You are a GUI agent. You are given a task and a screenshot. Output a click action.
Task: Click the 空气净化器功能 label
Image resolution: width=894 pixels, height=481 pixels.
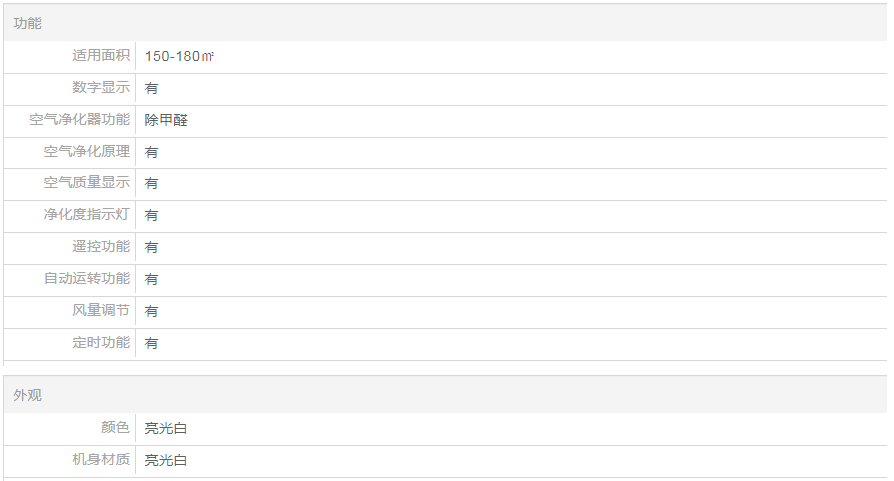[x=80, y=120]
